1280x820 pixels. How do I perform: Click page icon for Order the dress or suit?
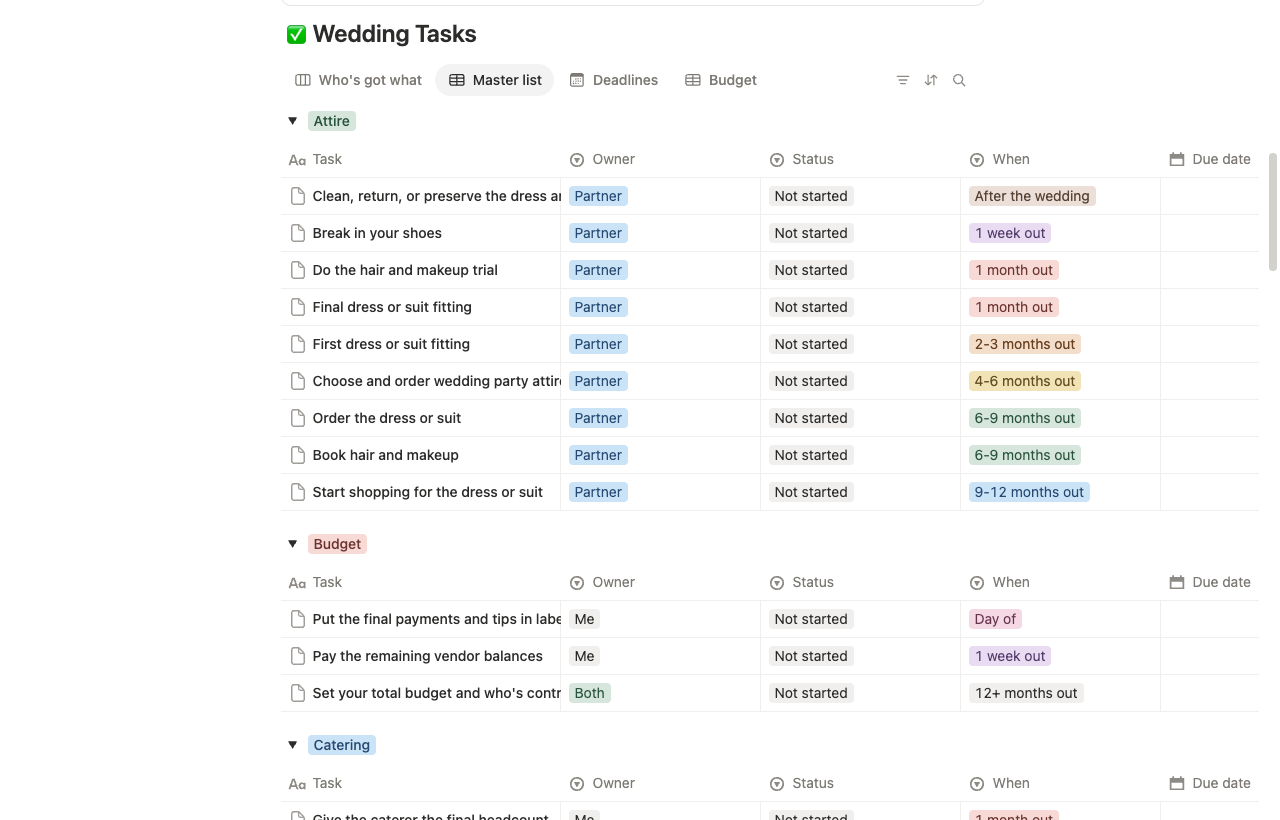click(x=297, y=418)
